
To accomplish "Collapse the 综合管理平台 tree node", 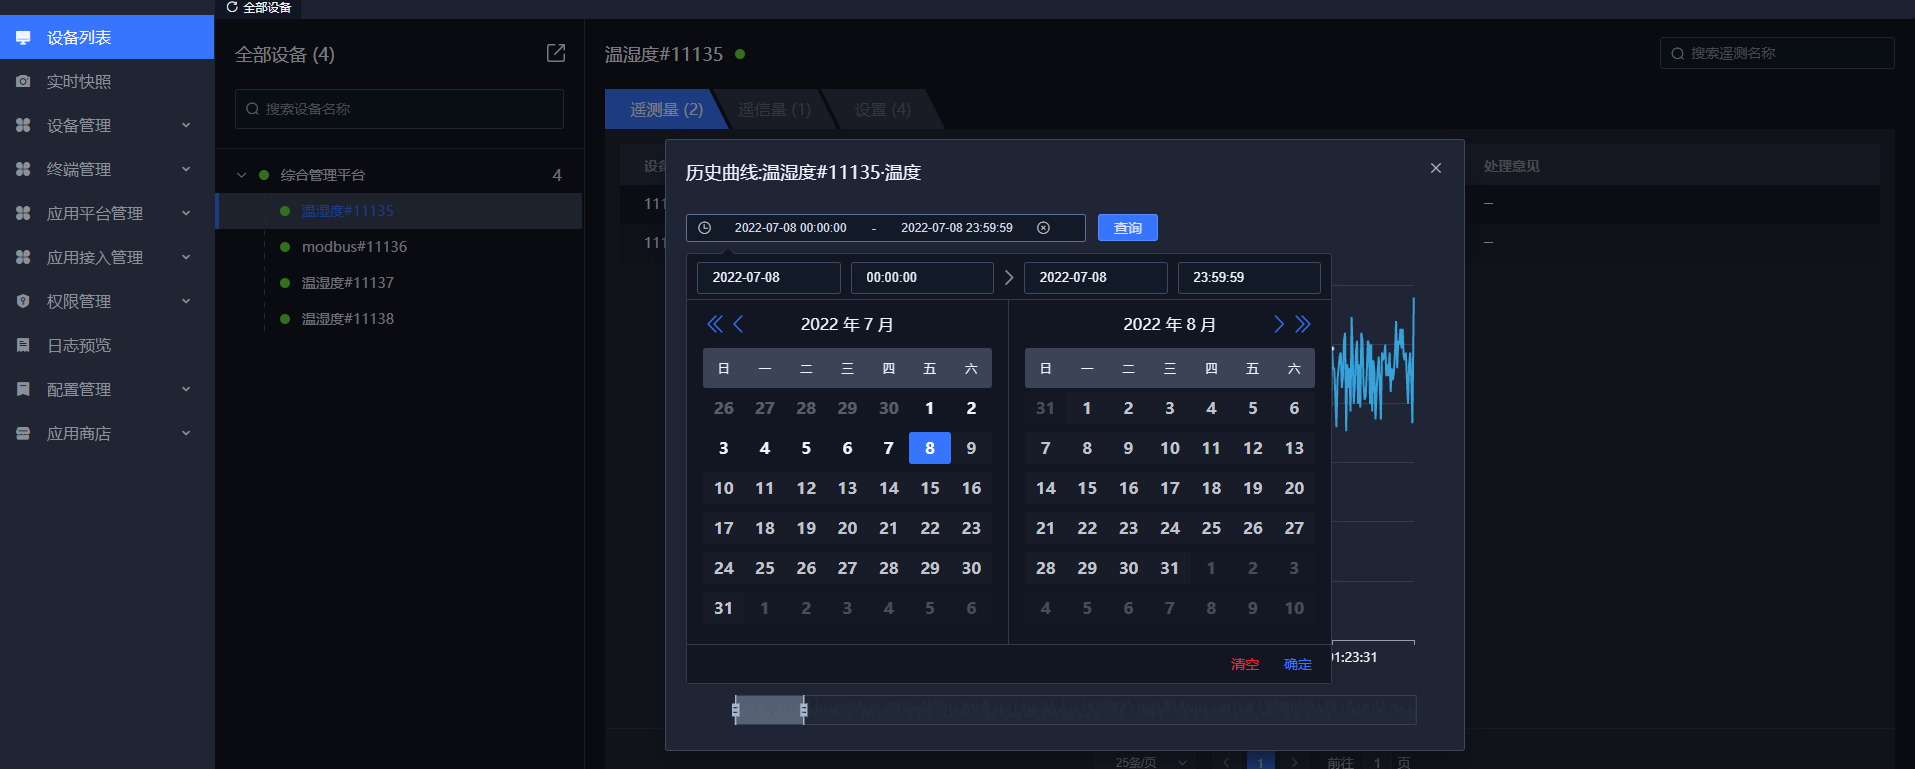I will point(241,175).
